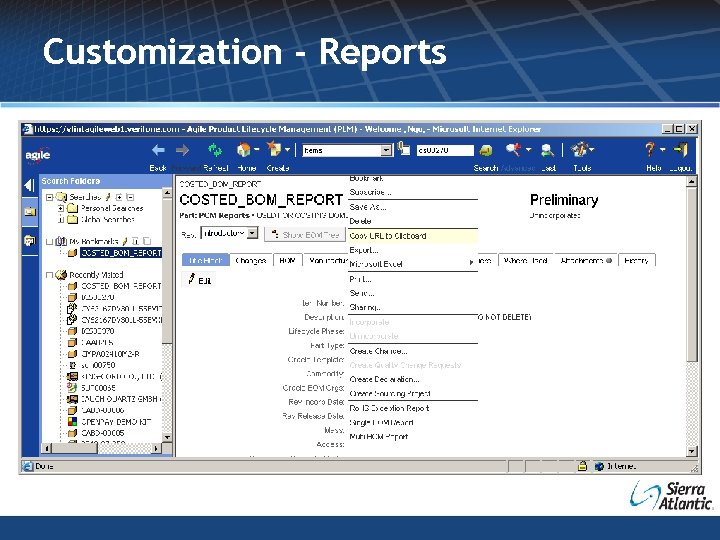The image size is (720, 540).
Task: Click main content scrollbar up arrow
Action: (x=692, y=182)
